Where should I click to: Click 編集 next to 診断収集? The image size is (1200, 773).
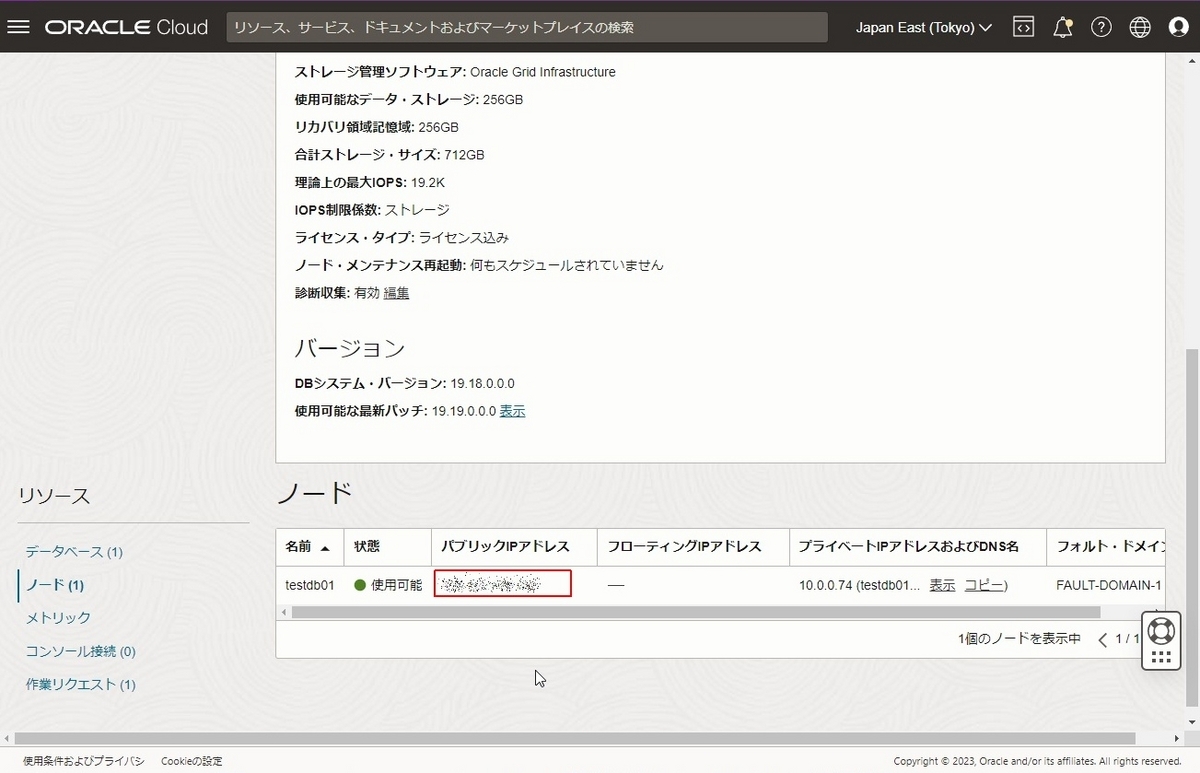395,293
